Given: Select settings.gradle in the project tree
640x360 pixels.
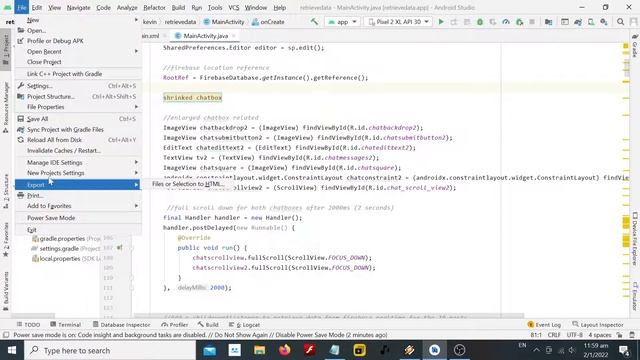Looking at the screenshot, I should pyautogui.click(x=59, y=249).
